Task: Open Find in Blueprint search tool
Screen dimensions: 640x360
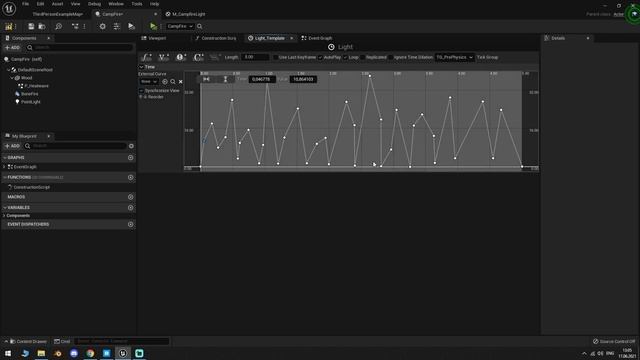Action: click(x=58, y=26)
